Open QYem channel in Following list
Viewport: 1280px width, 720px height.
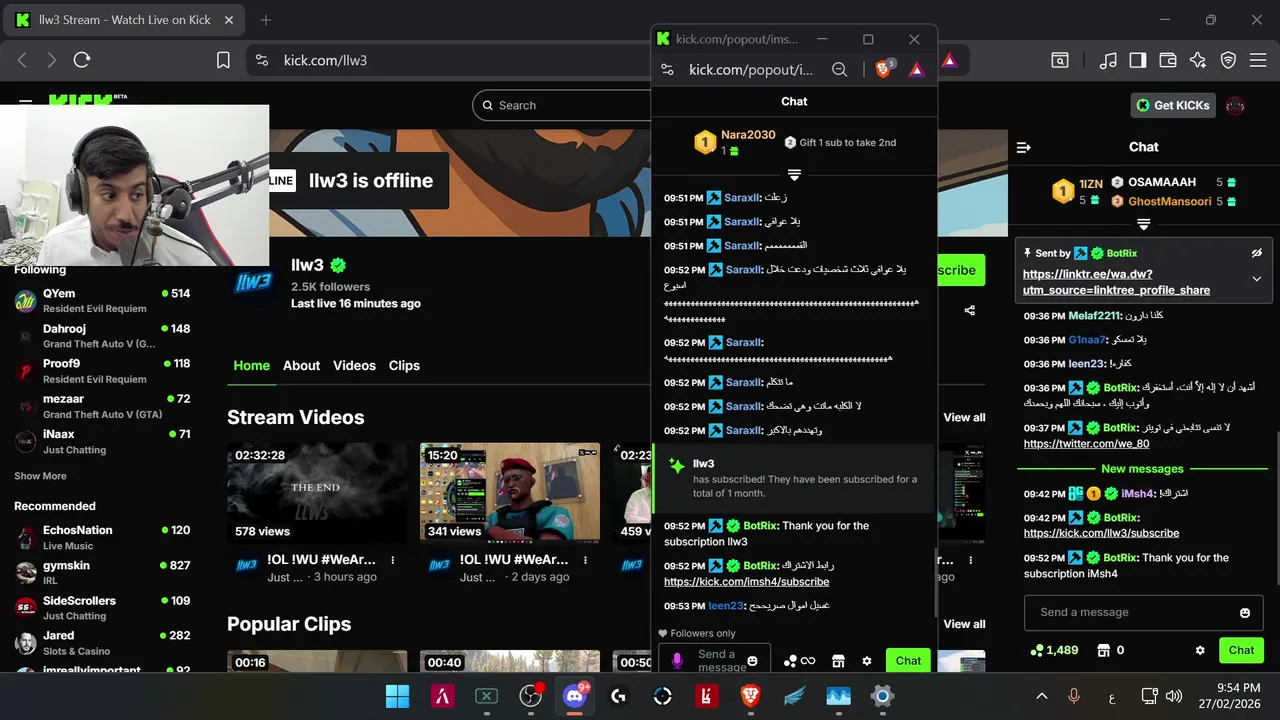click(102, 300)
